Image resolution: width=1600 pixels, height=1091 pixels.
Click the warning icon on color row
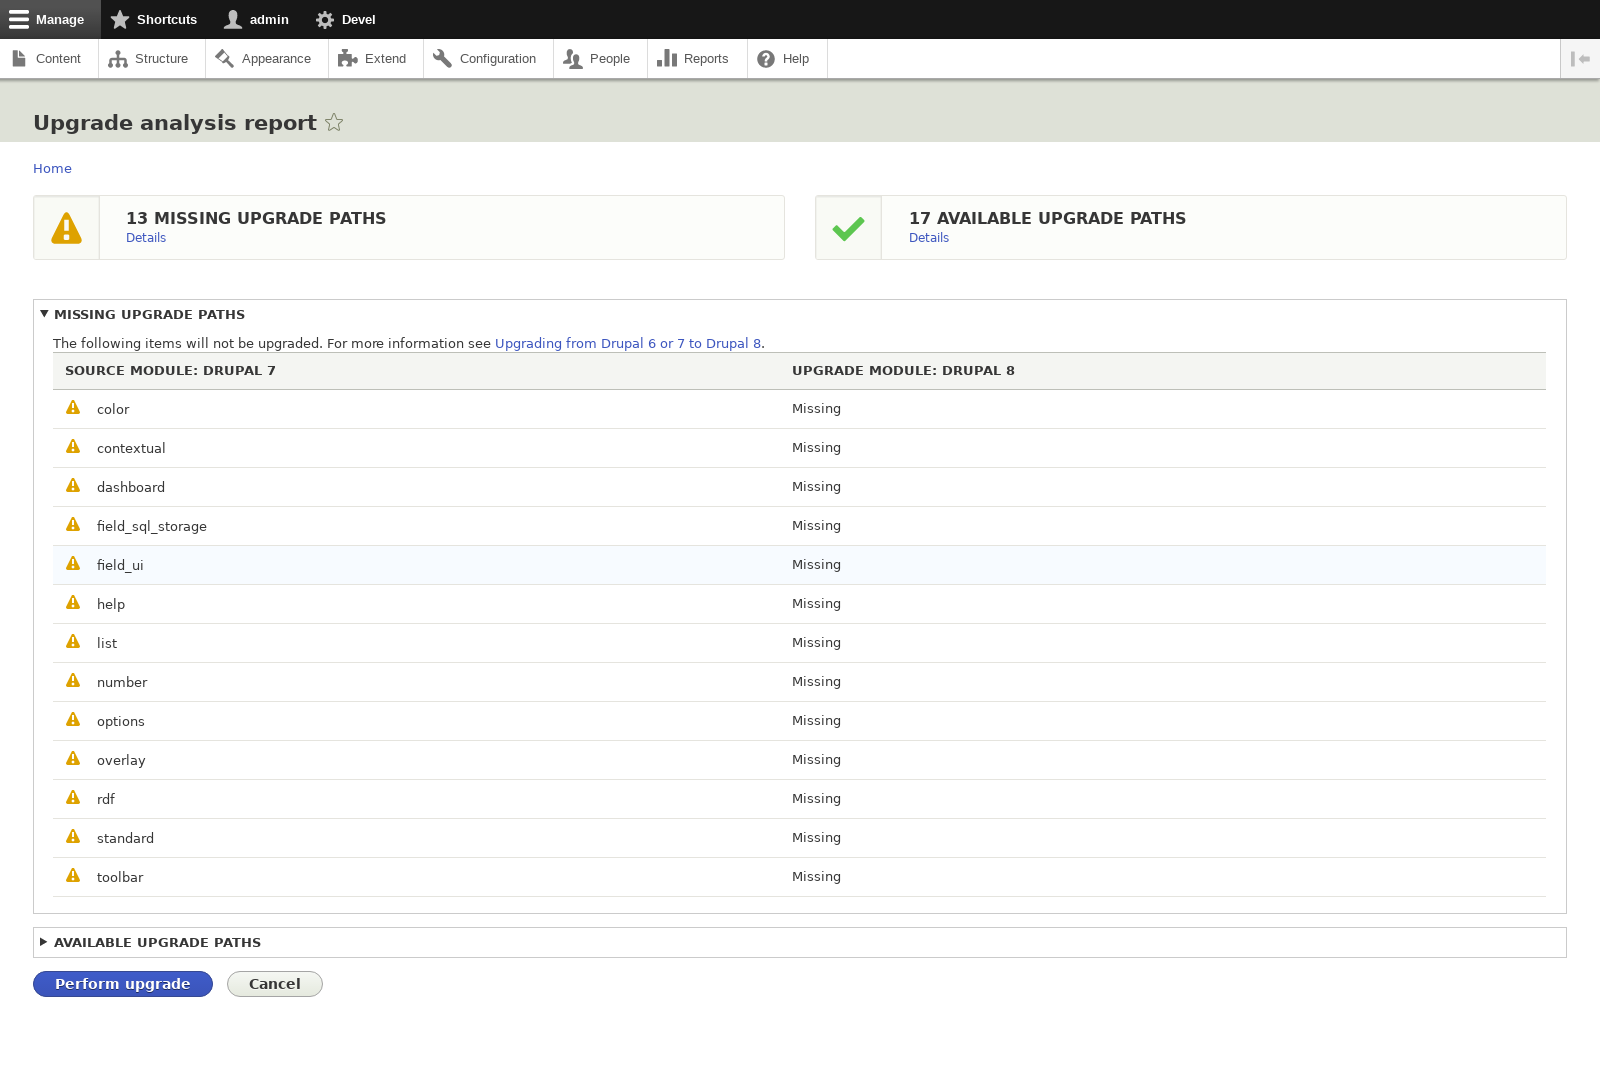coord(73,408)
